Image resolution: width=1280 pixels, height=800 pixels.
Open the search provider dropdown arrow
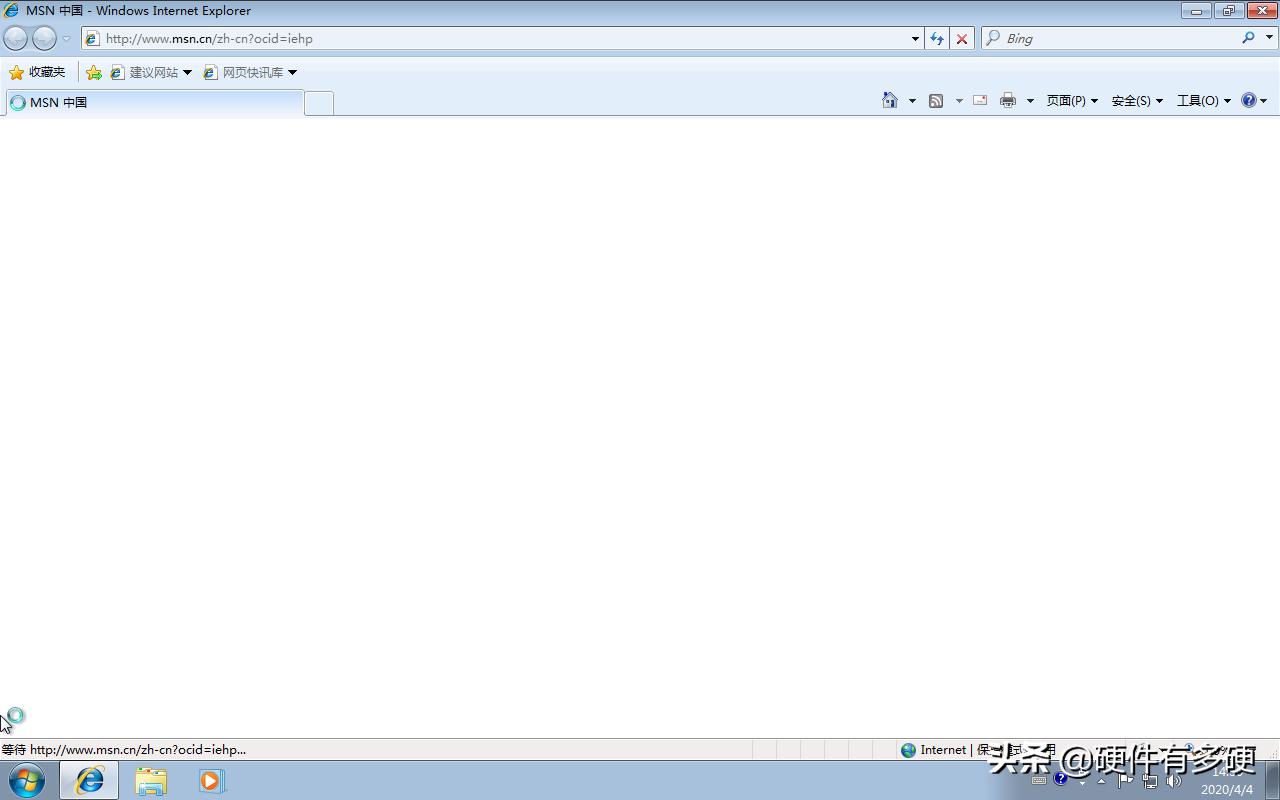(x=1270, y=38)
